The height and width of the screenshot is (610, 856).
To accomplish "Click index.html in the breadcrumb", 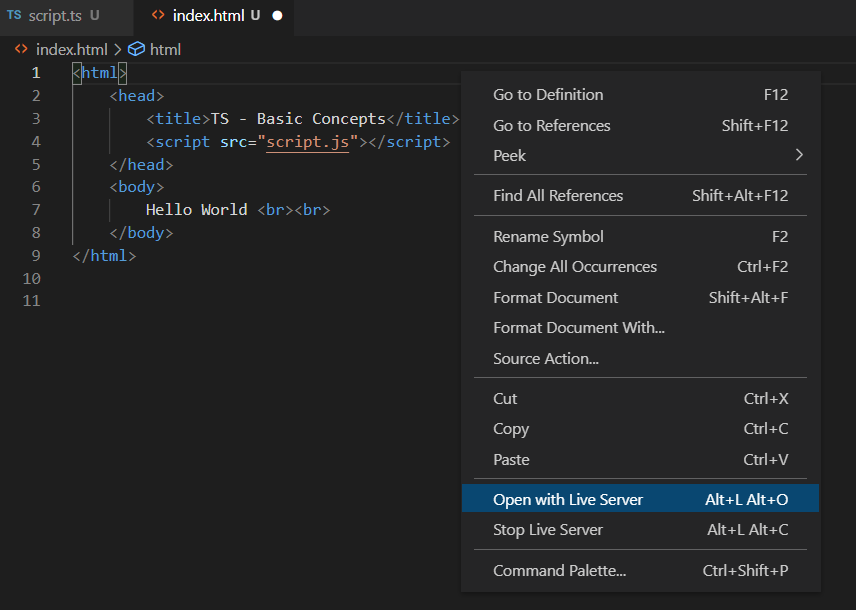I will pos(73,49).
